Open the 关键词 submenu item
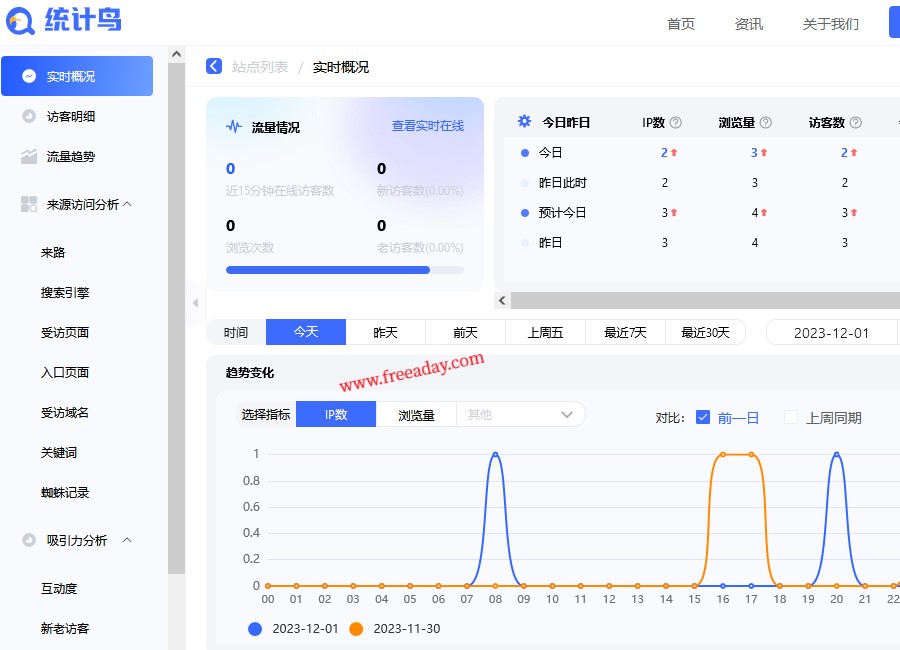 click(59, 452)
